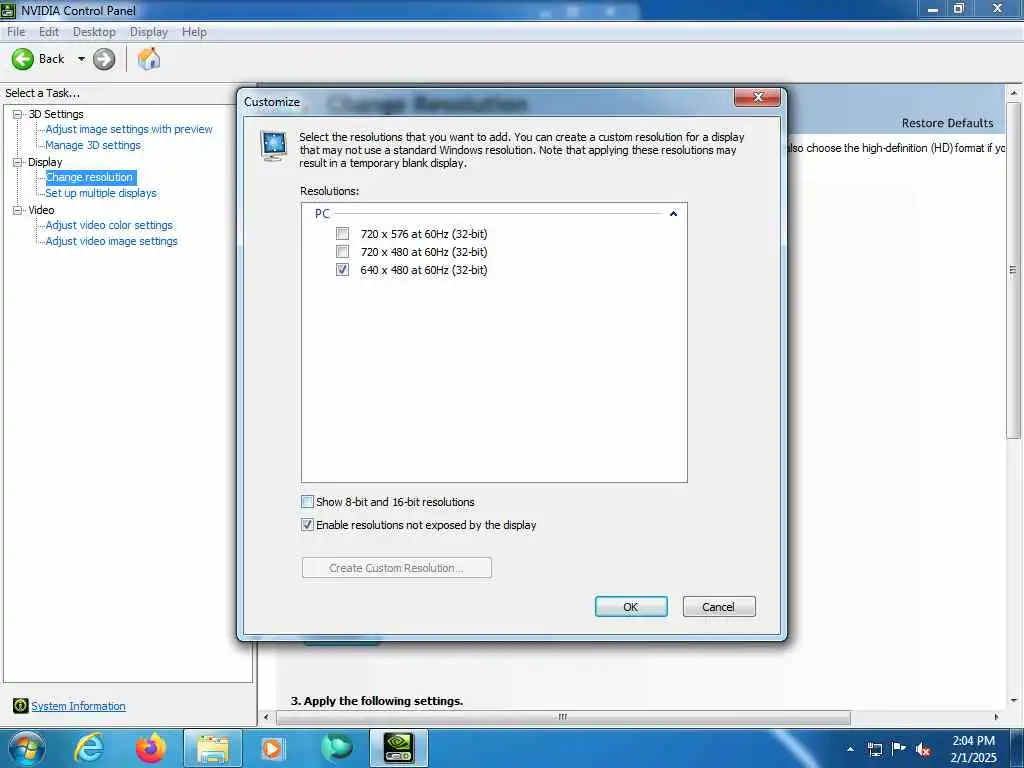Click the 640 x 480 at 60Hz text

tap(424, 270)
